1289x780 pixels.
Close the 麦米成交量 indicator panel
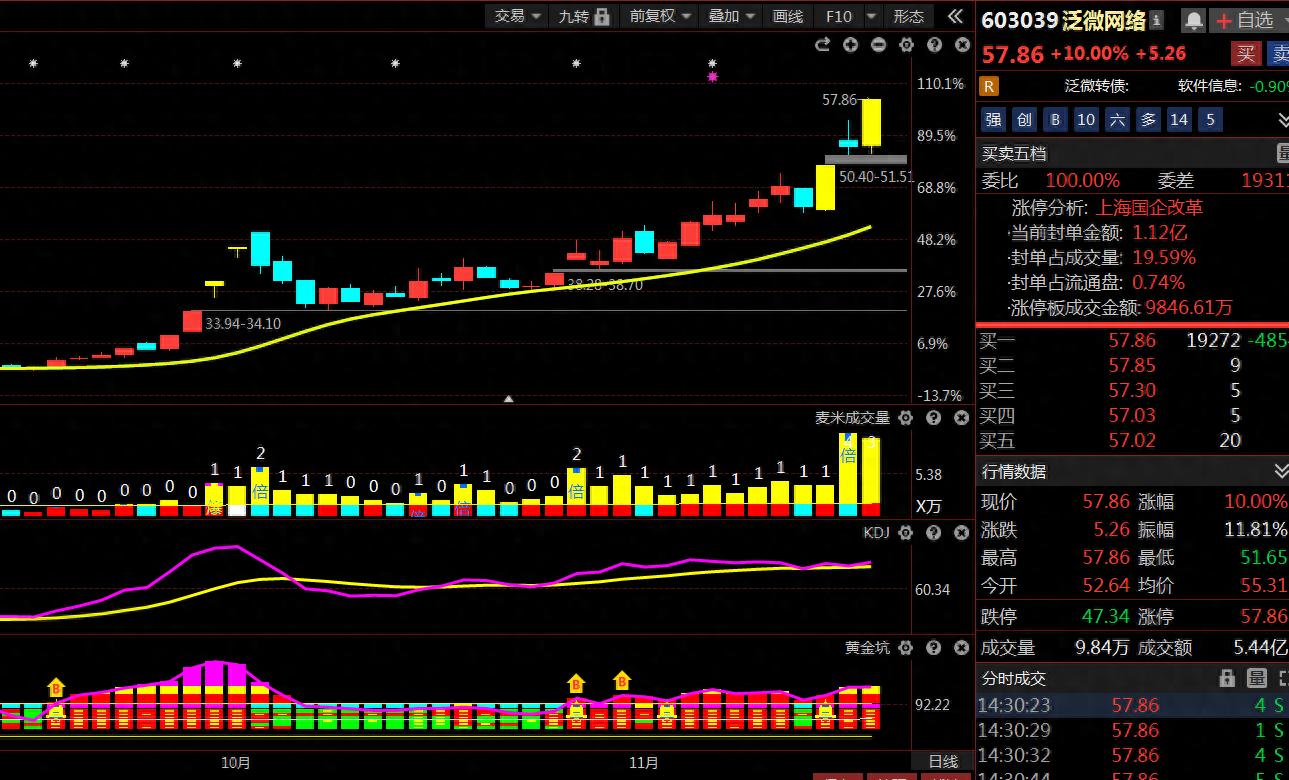(961, 418)
